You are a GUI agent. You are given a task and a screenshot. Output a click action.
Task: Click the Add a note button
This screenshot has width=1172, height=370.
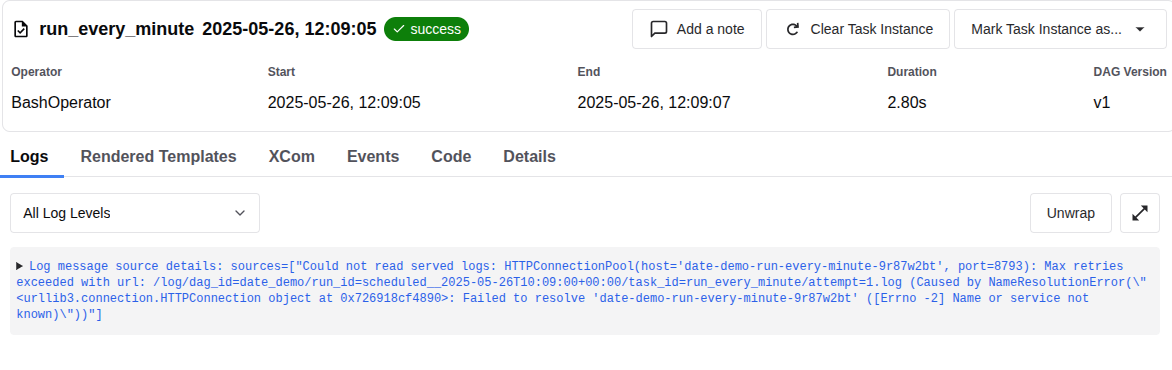coord(697,29)
